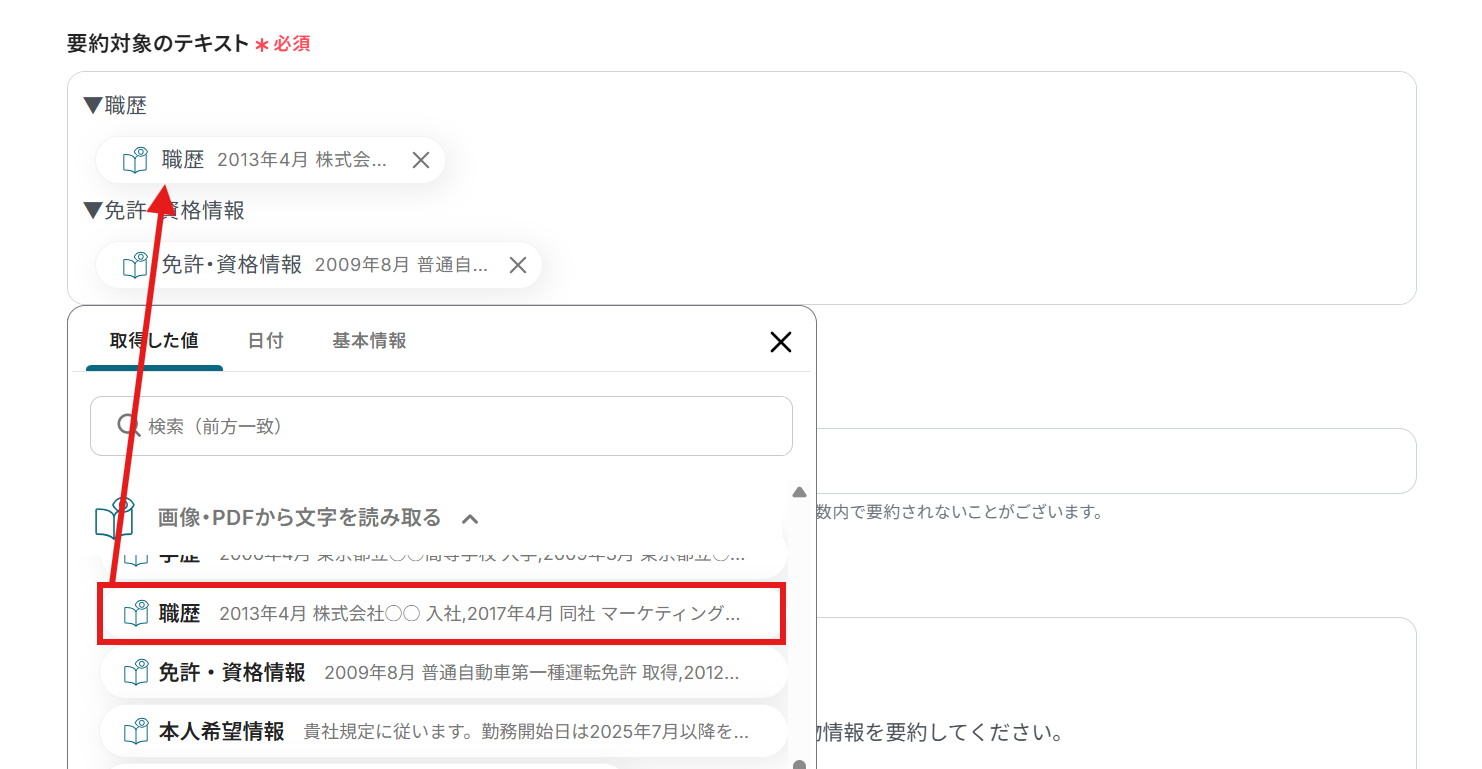Screen dimensions: 1482x769
Task: Click the ▼職歴 heading text
Action: pyautogui.click(x=115, y=106)
